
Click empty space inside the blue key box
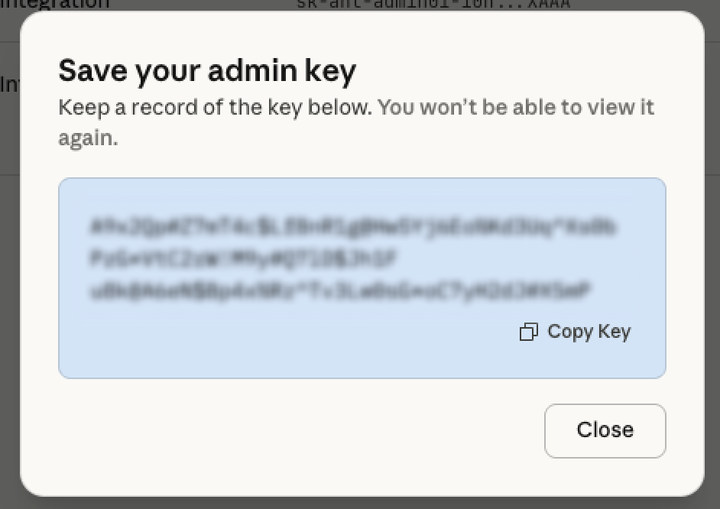click(x=250, y=345)
